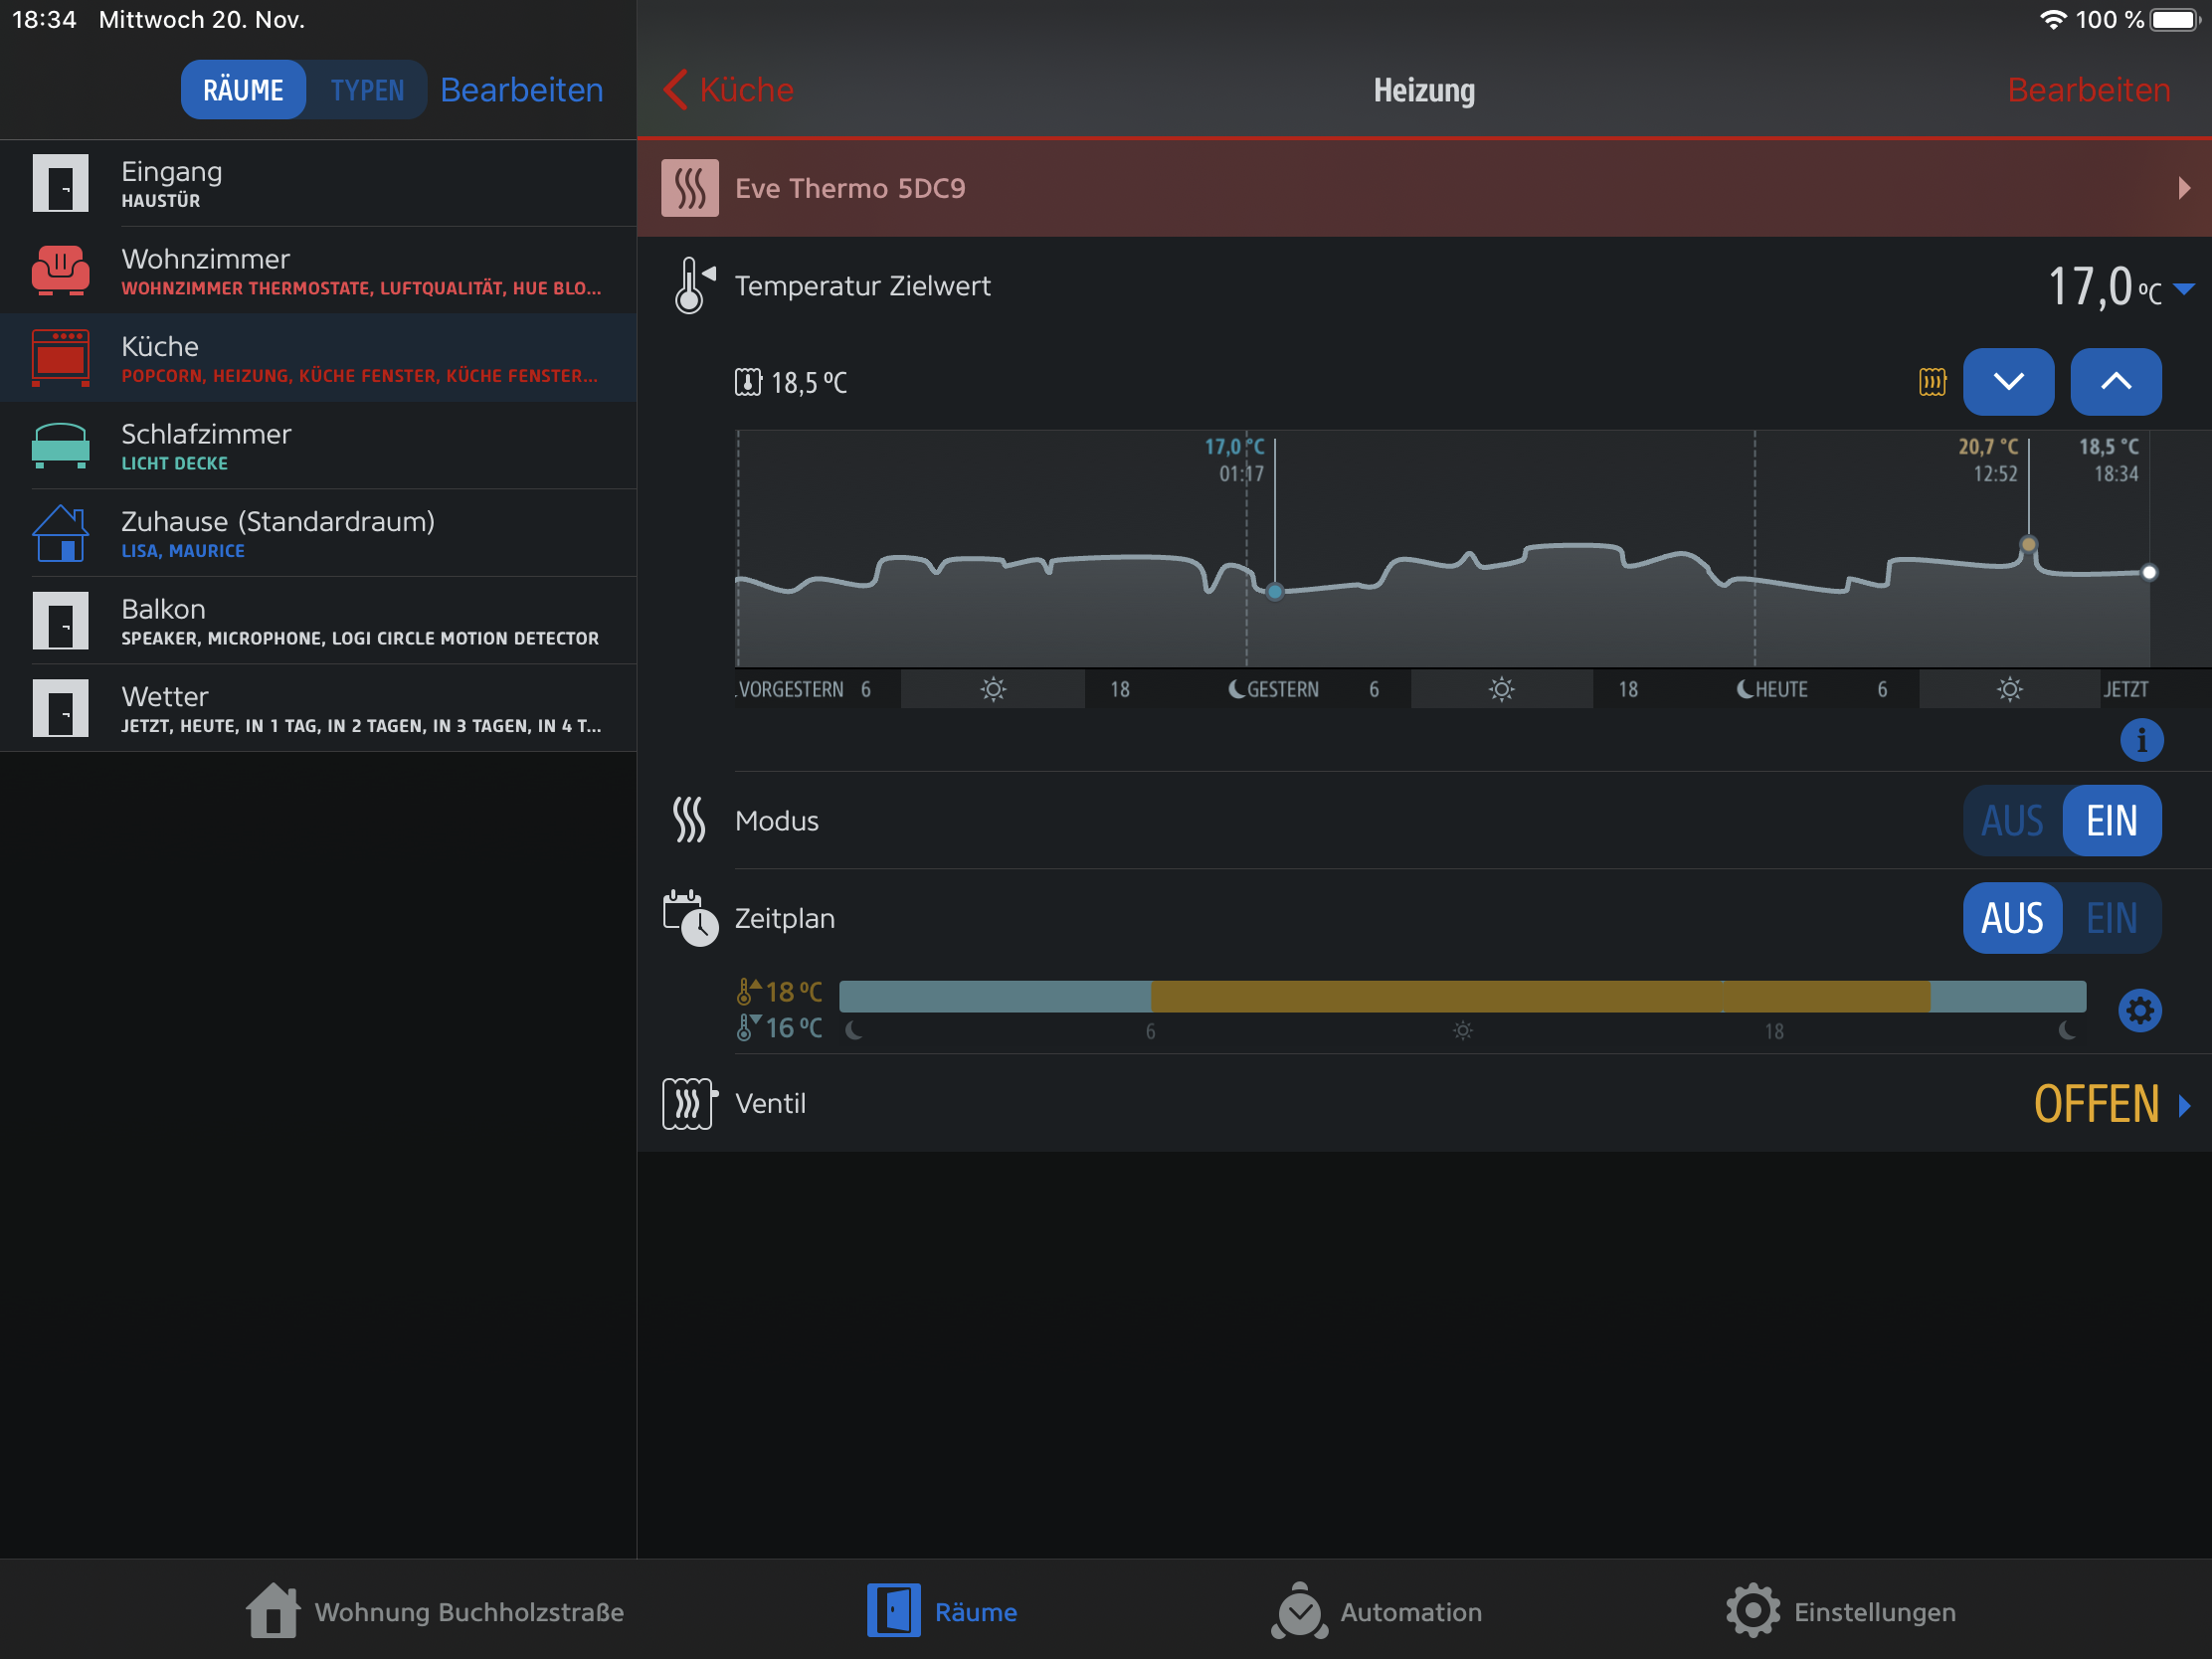The height and width of the screenshot is (1659, 2212).
Task: Increase the target temperature with up arrow
Action: pyautogui.click(x=2115, y=382)
